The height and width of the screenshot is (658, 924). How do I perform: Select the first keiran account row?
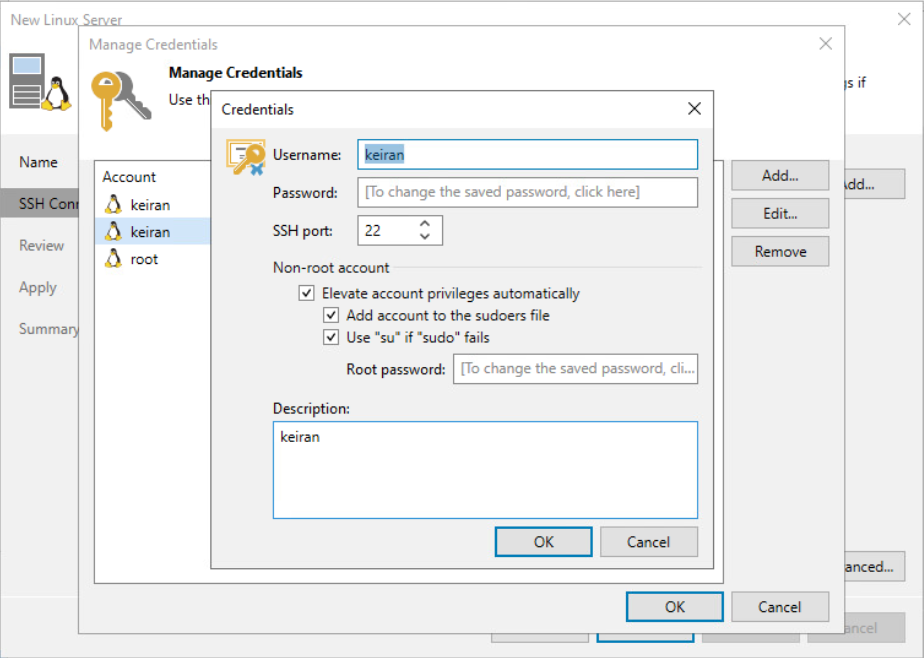153,205
